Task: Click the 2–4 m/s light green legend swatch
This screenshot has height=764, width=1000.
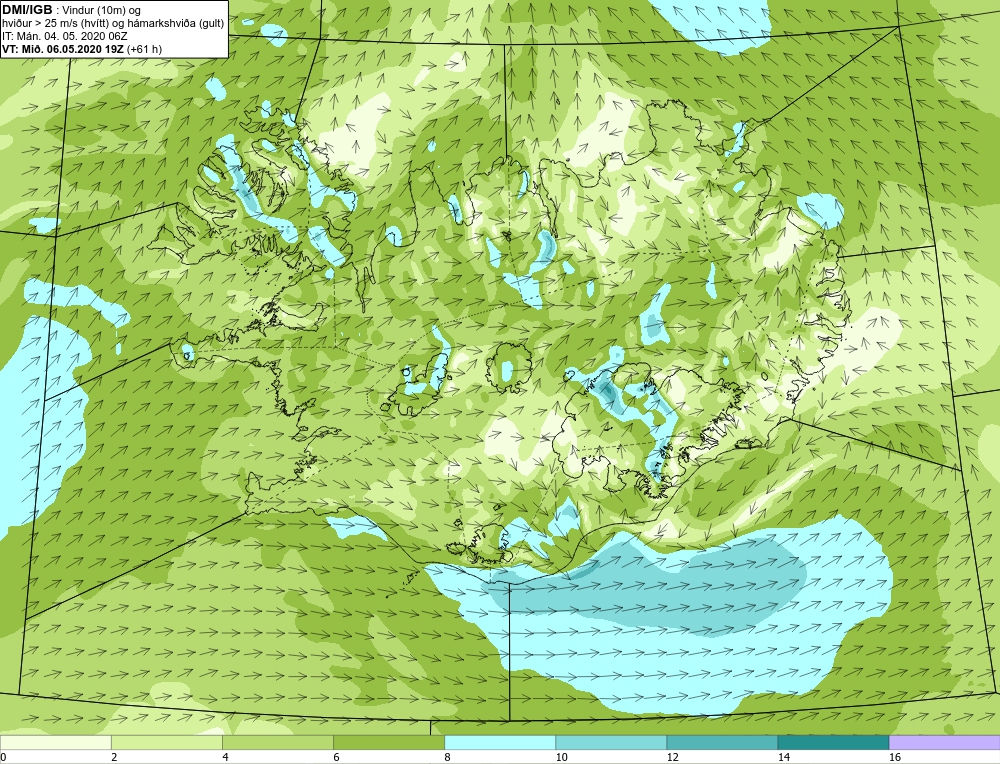Action: pos(166,742)
